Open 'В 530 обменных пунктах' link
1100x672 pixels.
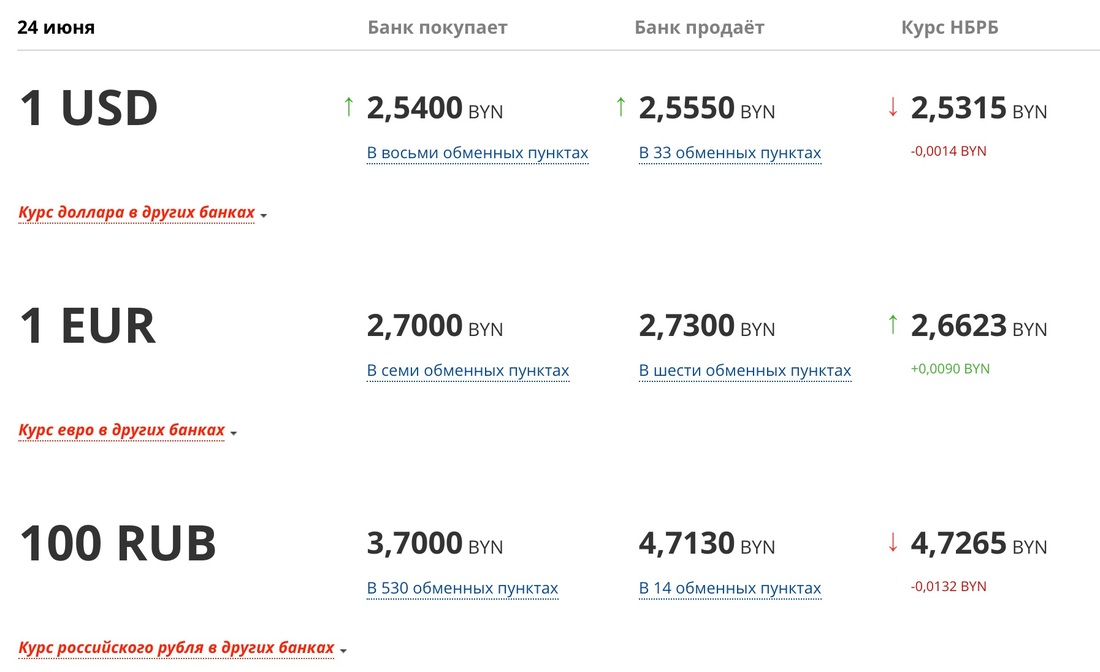(462, 588)
